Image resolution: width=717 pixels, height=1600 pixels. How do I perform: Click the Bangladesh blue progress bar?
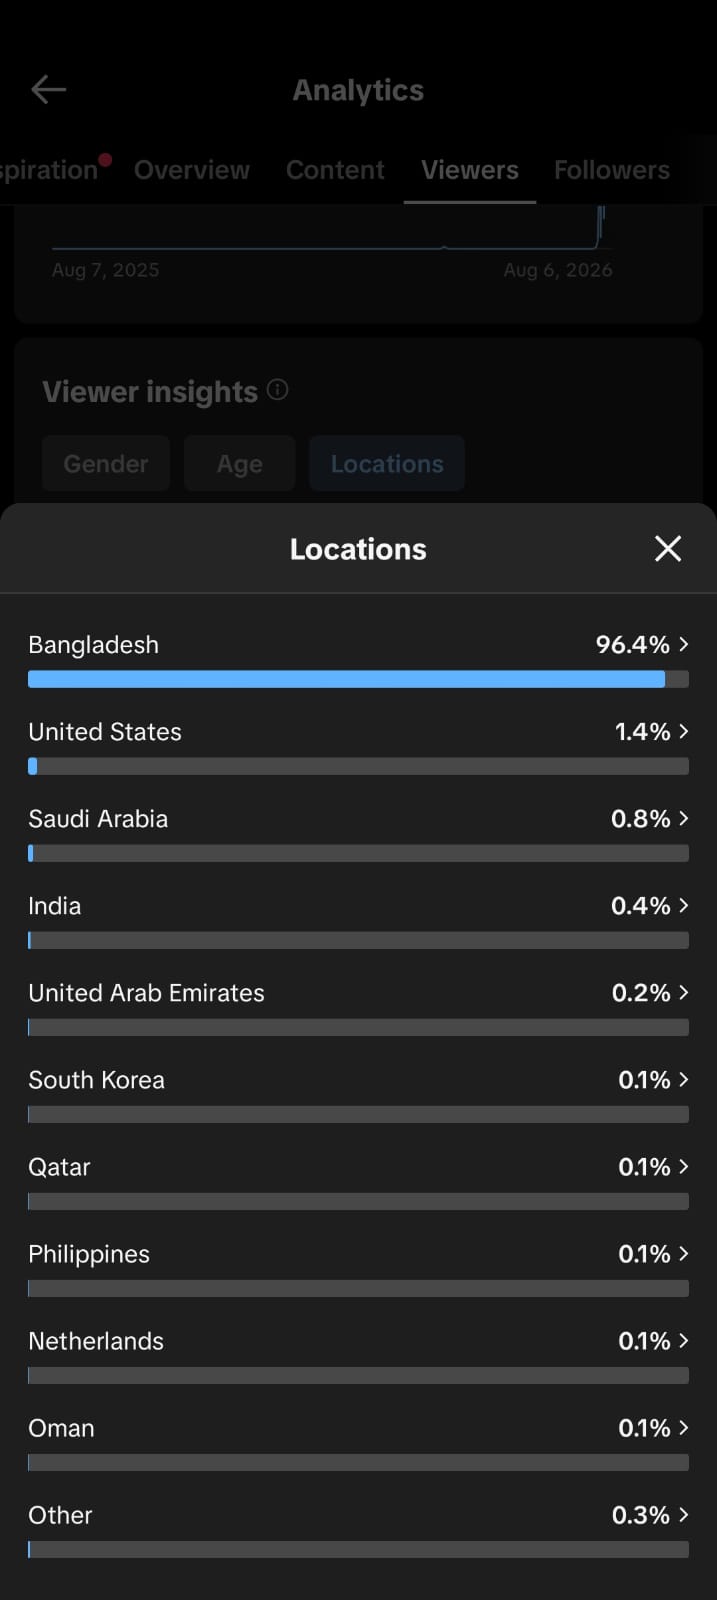click(346, 679)
